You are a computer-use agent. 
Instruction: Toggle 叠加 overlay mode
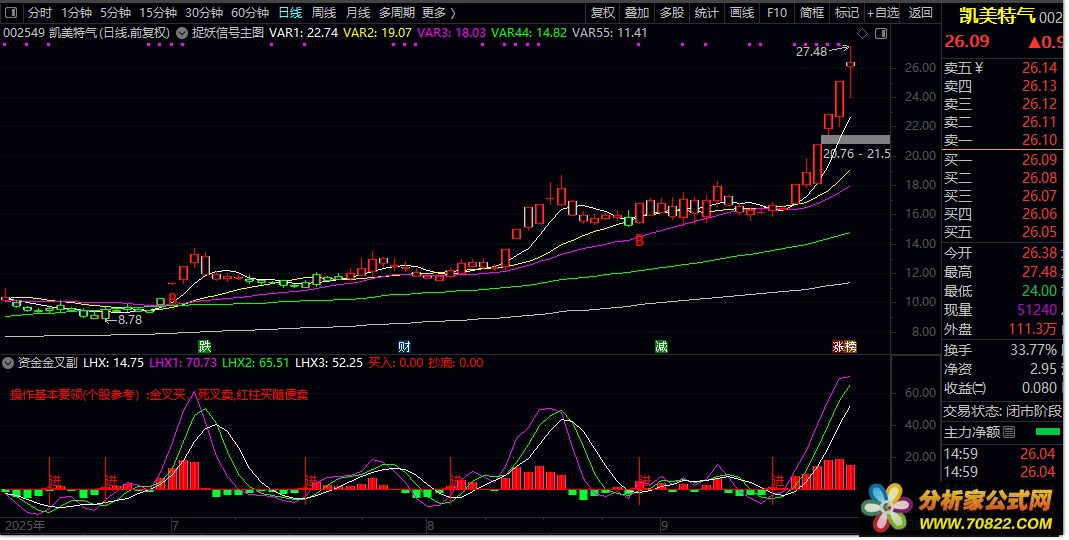click(636, 13)
